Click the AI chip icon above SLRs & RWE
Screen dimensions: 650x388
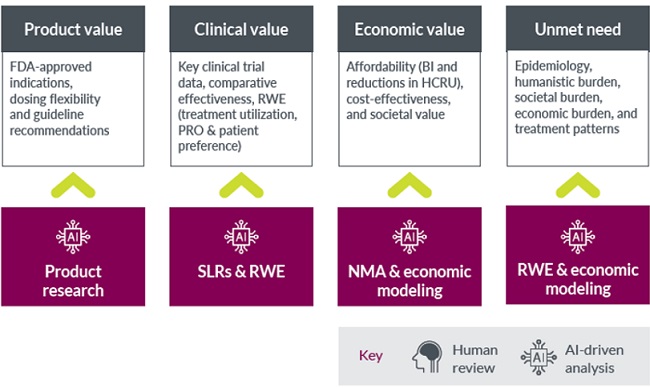241,237
